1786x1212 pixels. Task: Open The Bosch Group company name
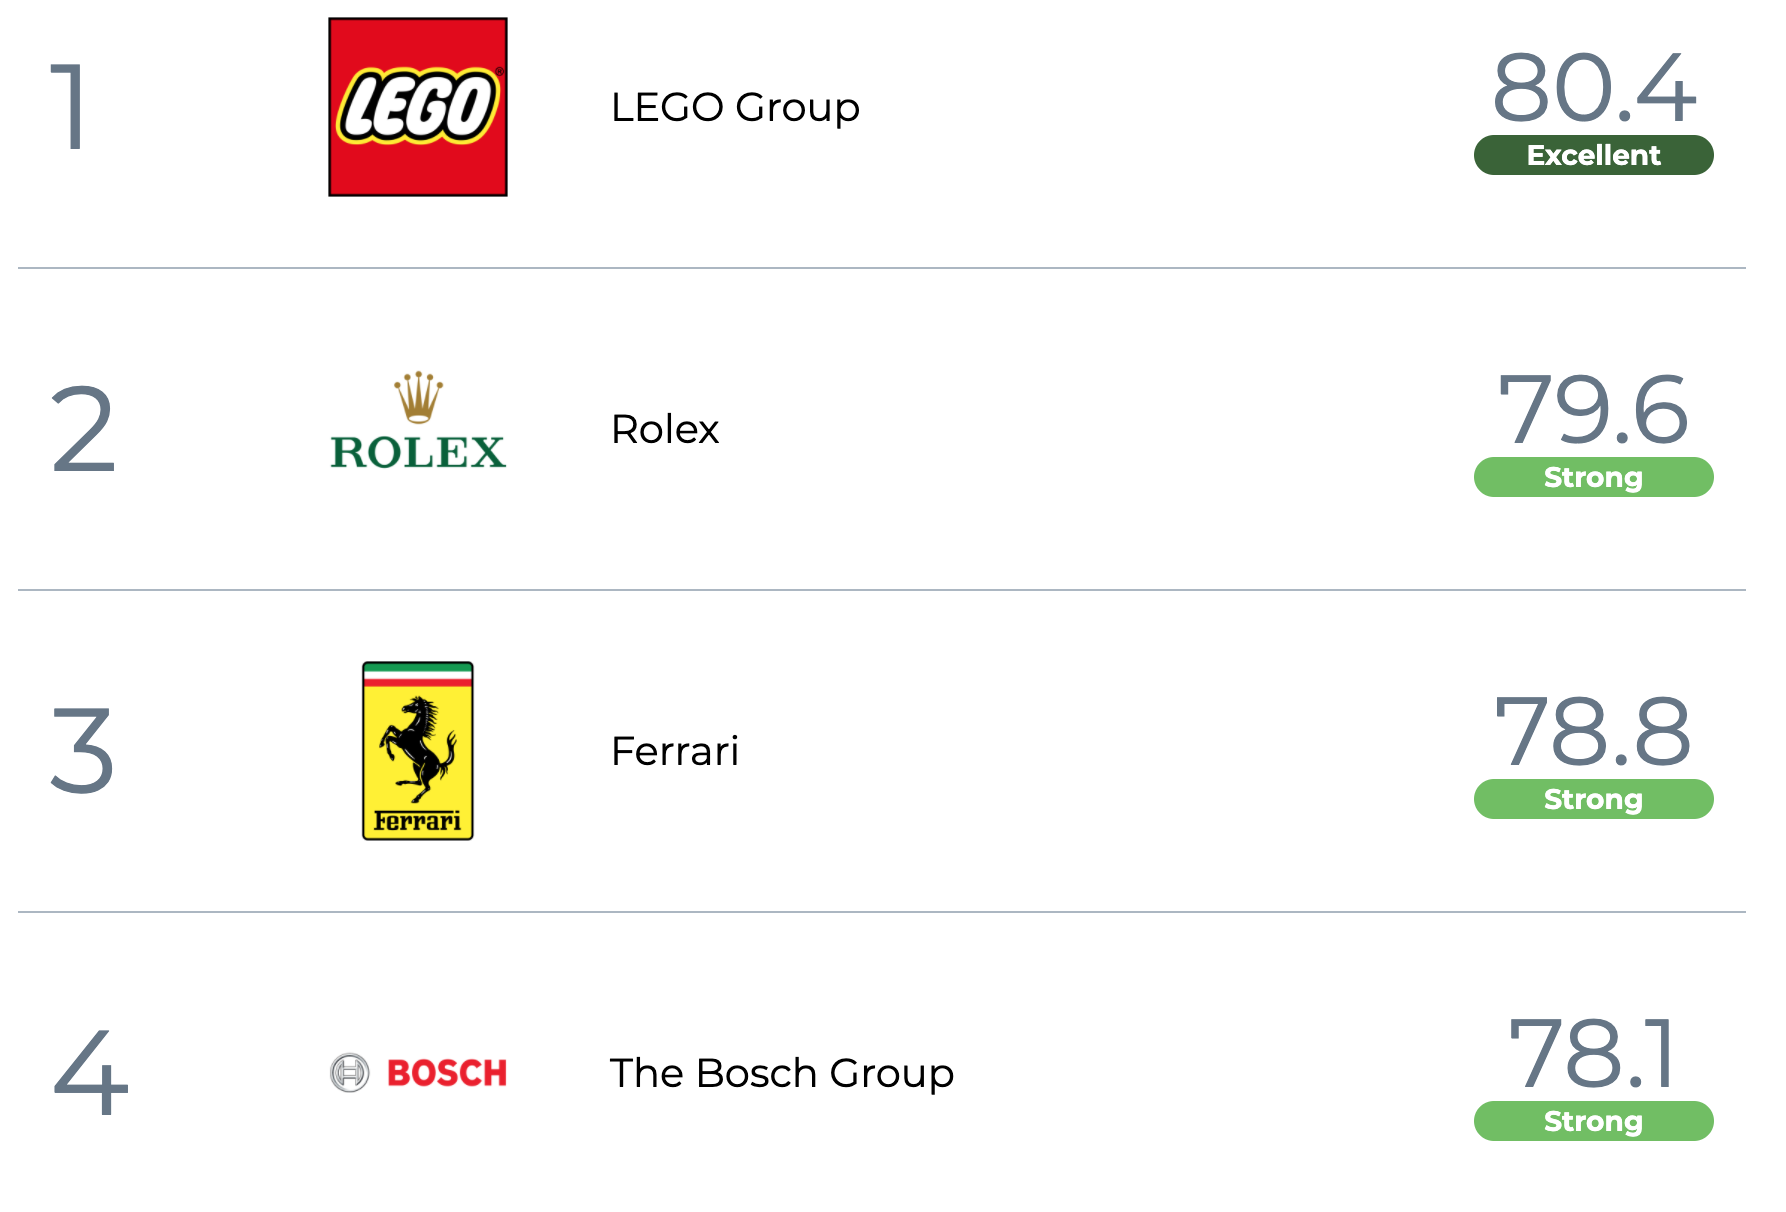(782, 1073)
